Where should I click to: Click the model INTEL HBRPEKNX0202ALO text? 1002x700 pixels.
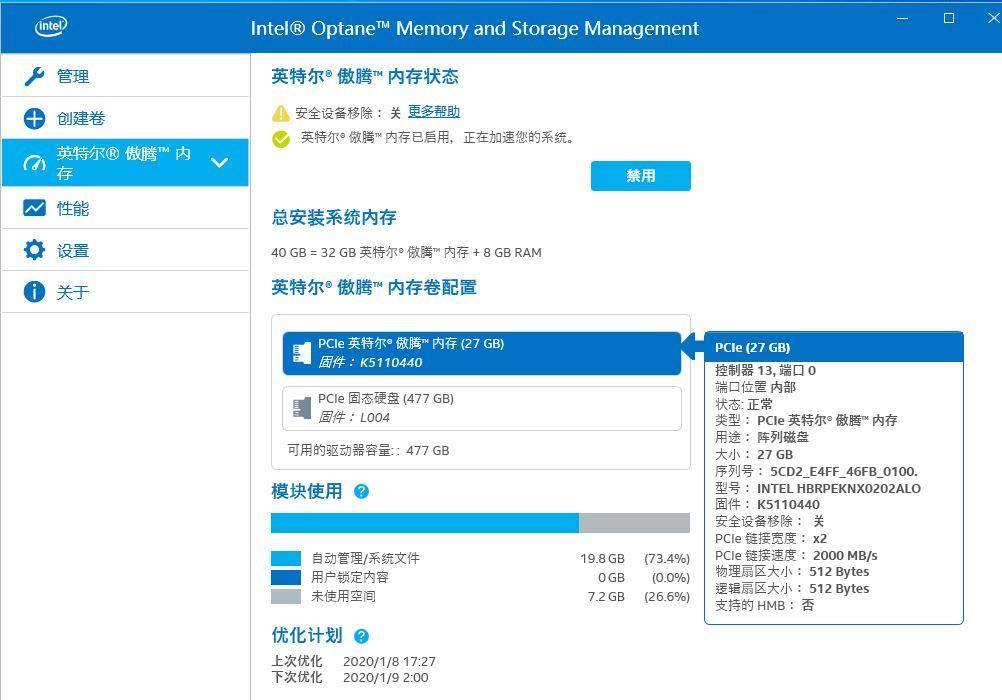click(x=839, y=488)
